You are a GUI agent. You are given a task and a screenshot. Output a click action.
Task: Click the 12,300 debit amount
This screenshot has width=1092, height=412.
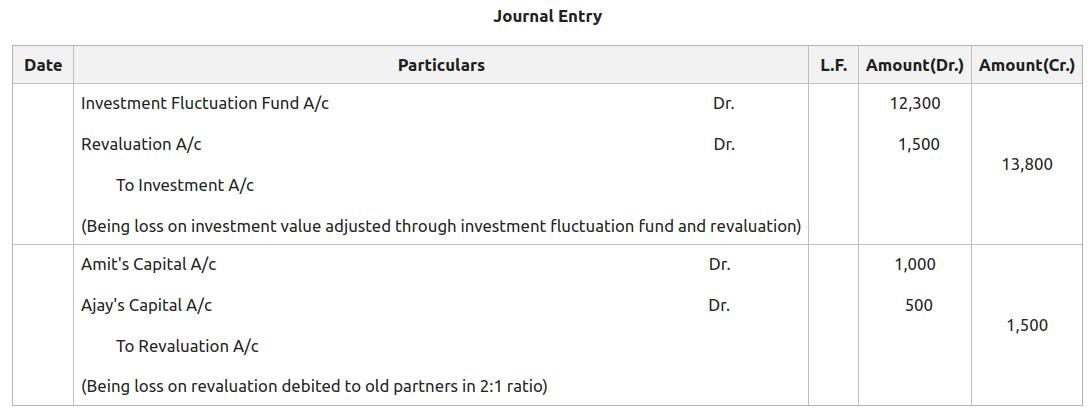(914, 103)
